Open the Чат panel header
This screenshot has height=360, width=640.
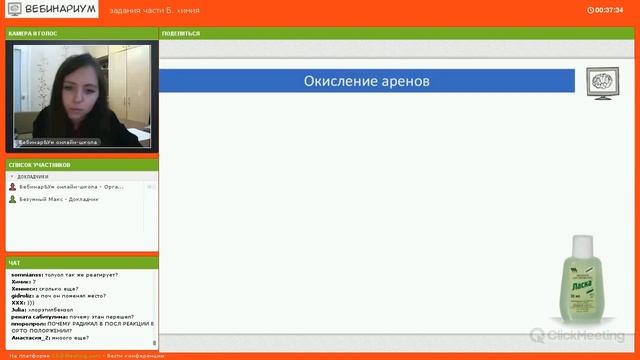tap(82, 263)
